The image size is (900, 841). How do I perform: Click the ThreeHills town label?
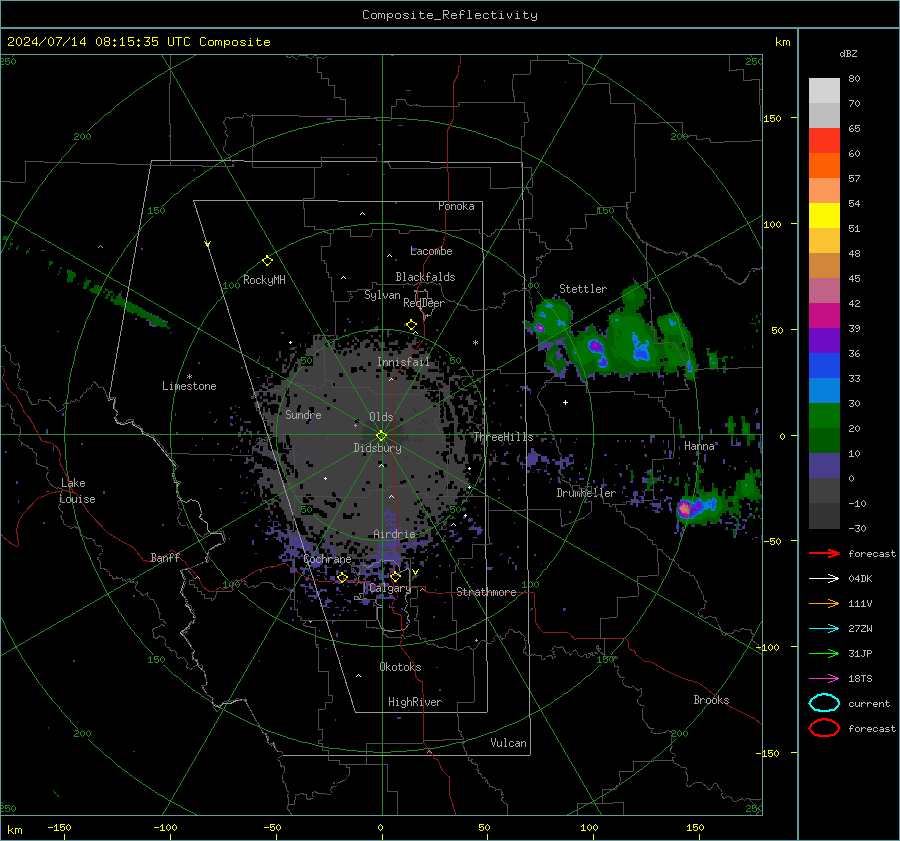coord(503,437)
